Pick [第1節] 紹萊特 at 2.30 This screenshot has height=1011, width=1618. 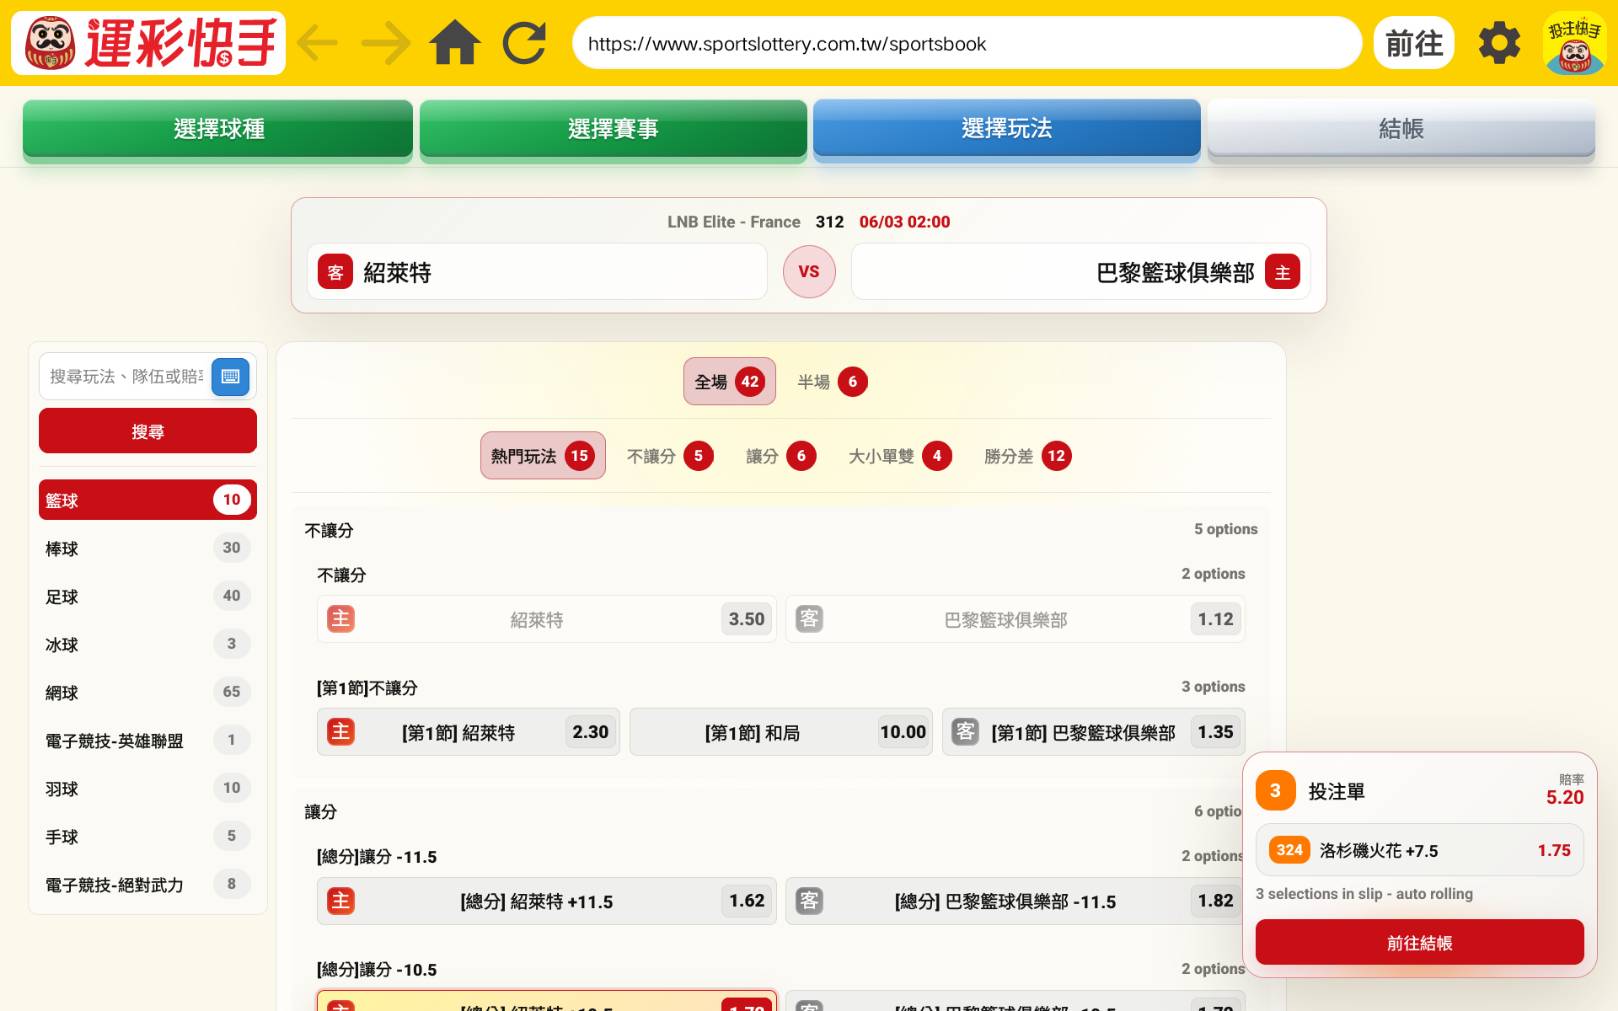469,732
